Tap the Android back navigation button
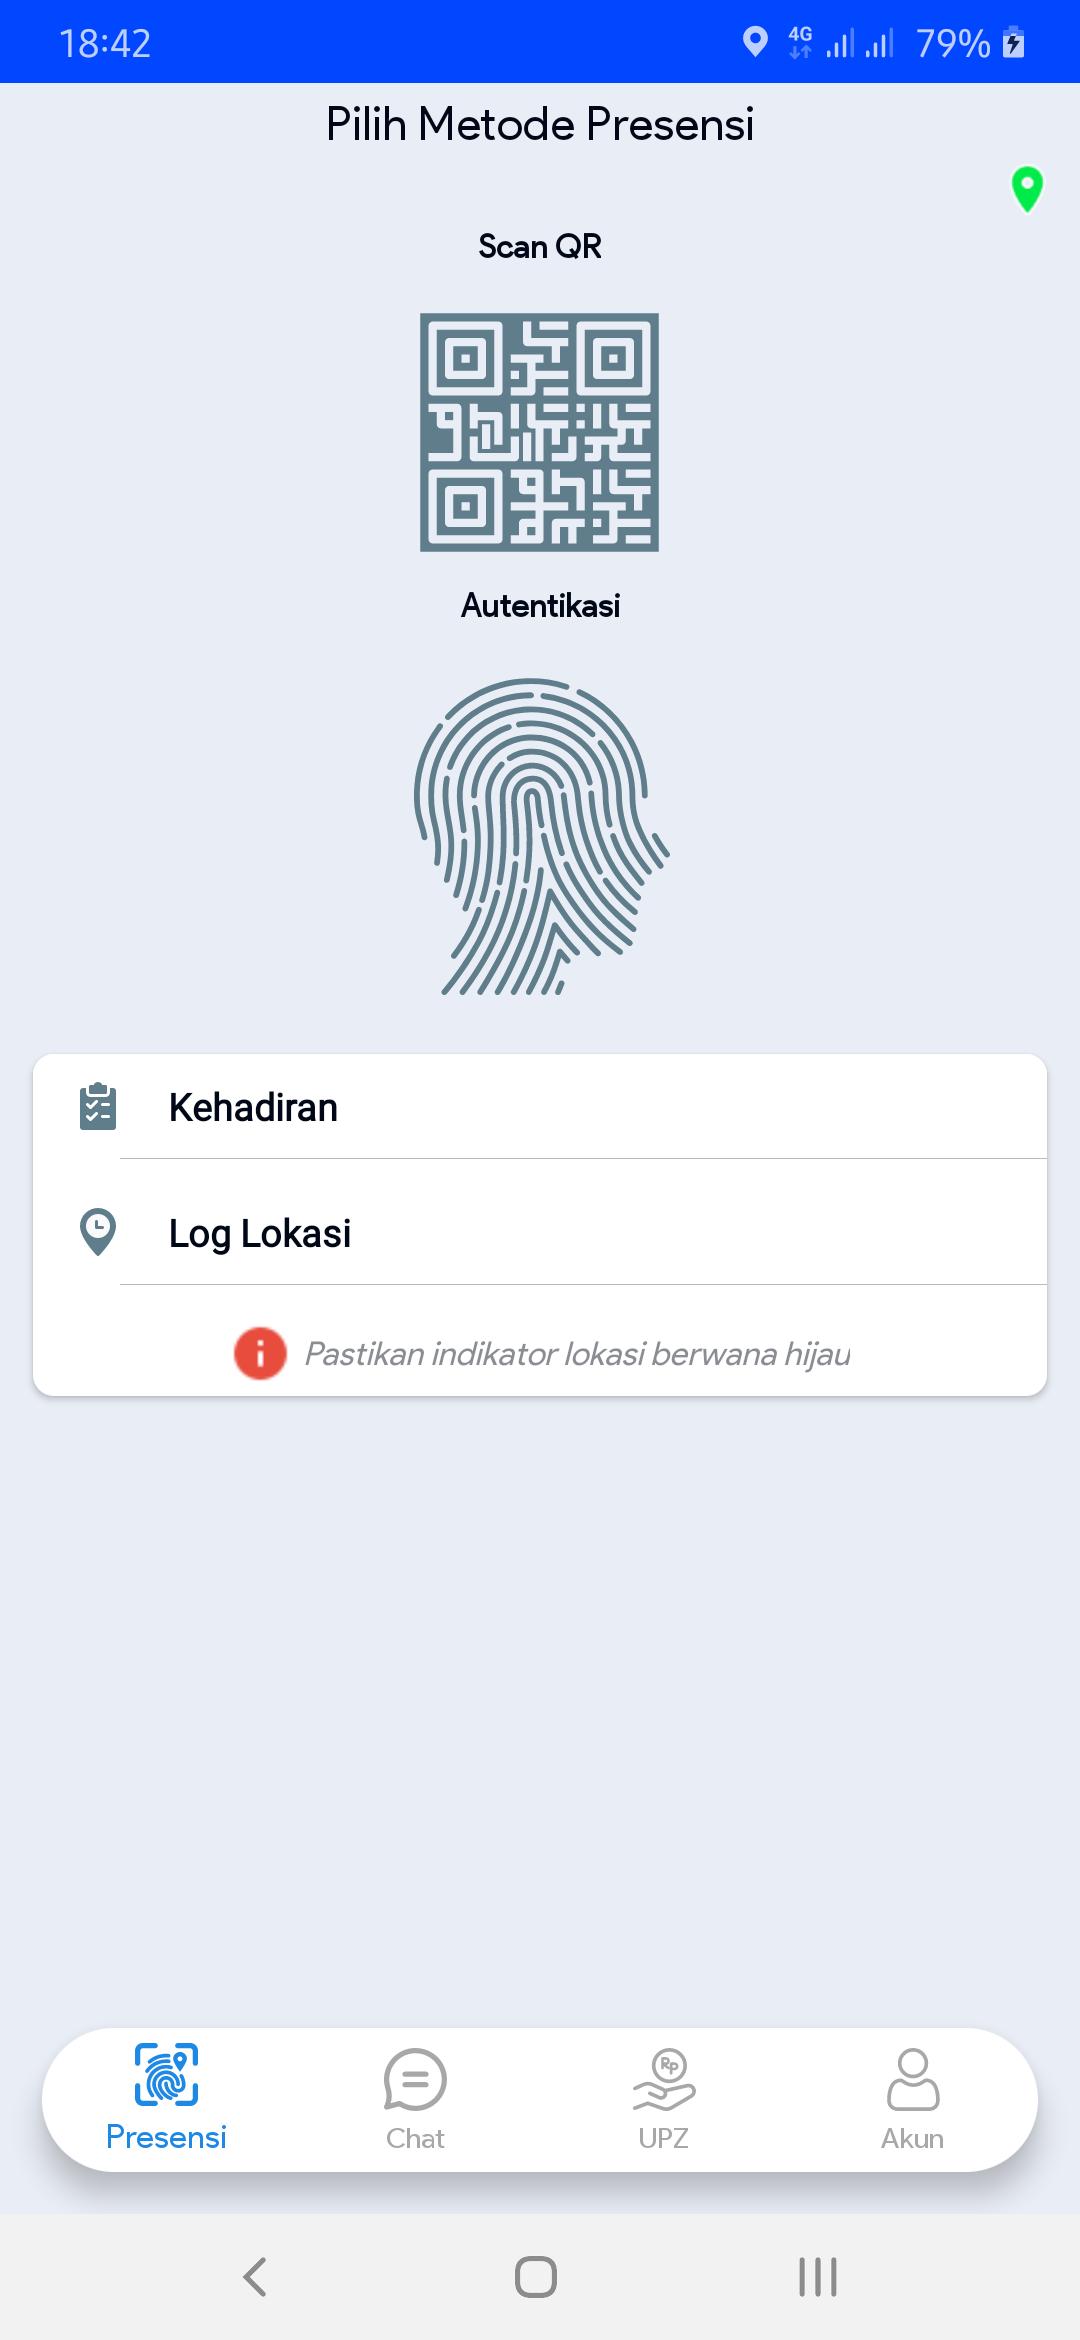This screenshot has width=1080, height=2340. click(x=255, y=2277)
